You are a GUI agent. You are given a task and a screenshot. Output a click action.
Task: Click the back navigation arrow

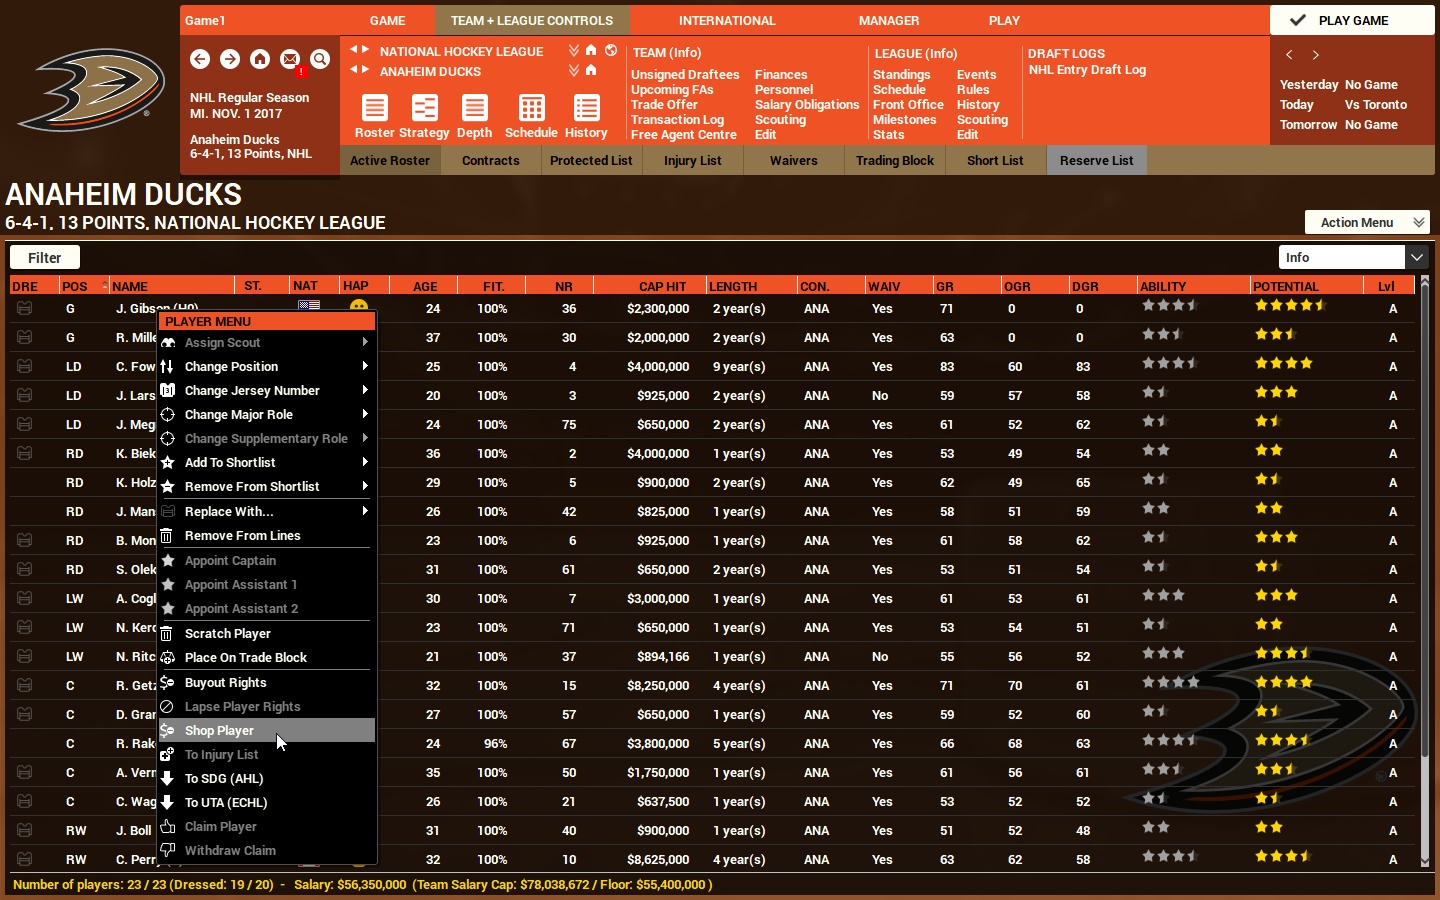coord(200,60)
